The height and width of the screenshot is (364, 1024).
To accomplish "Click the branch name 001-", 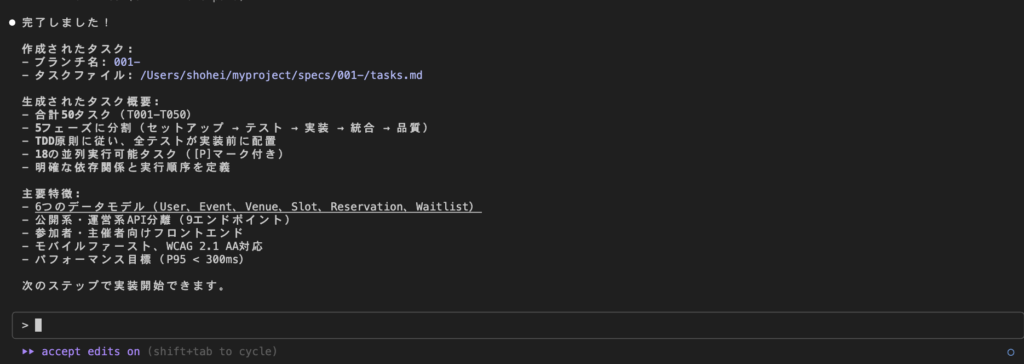I will click(127, 62).
